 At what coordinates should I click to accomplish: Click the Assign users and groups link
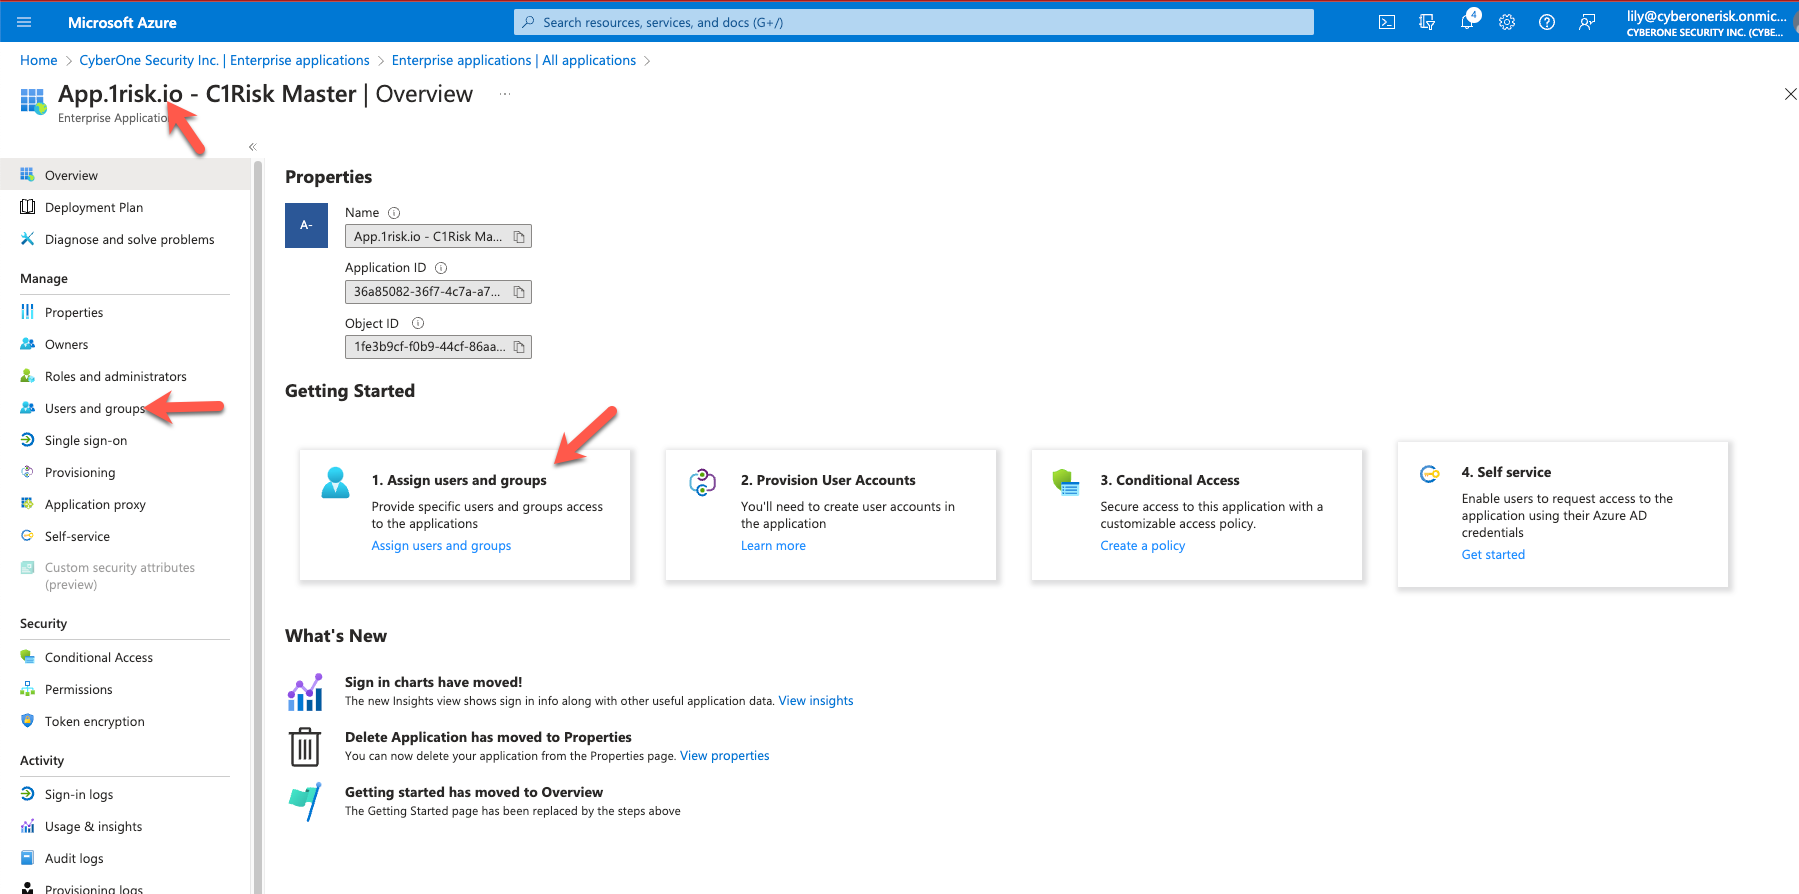441,546
